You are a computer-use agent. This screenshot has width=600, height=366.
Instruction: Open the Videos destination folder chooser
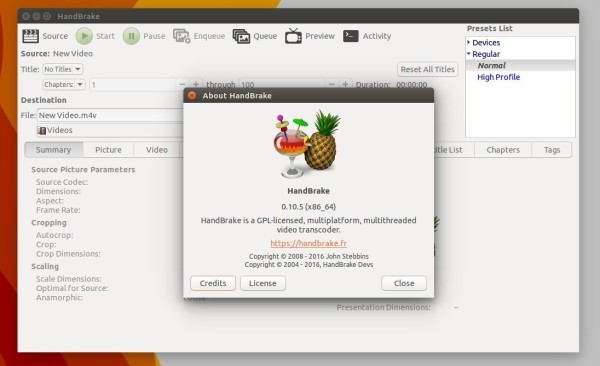[x=110, y=130]
